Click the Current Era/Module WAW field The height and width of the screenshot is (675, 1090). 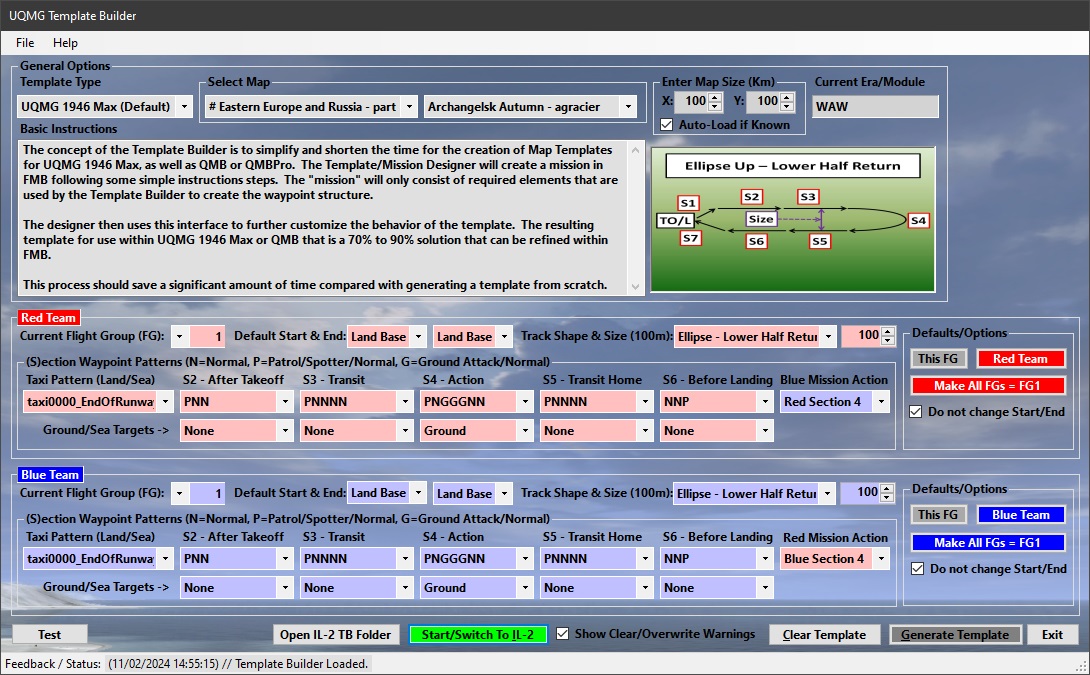[x=875, y=106]
